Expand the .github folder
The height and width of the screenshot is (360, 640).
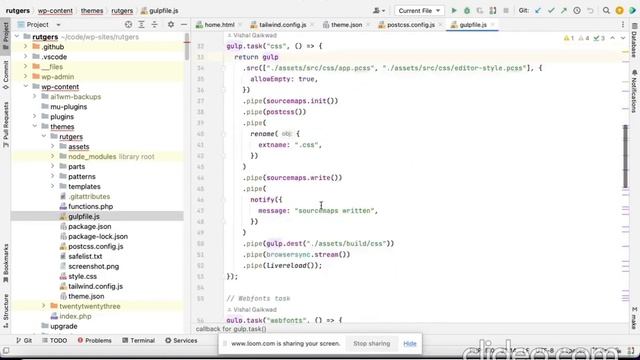pyautogui.click(x=26, y=47)
